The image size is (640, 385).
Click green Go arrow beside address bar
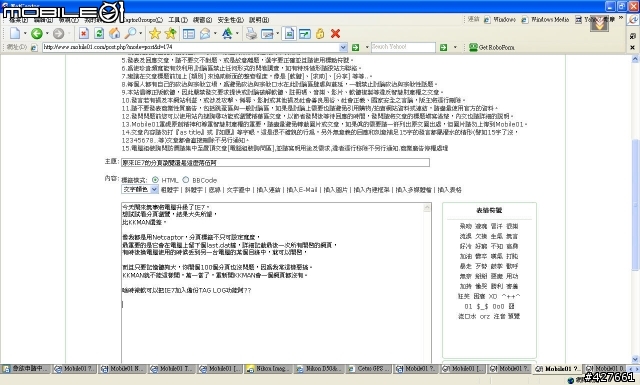(356, 47)
